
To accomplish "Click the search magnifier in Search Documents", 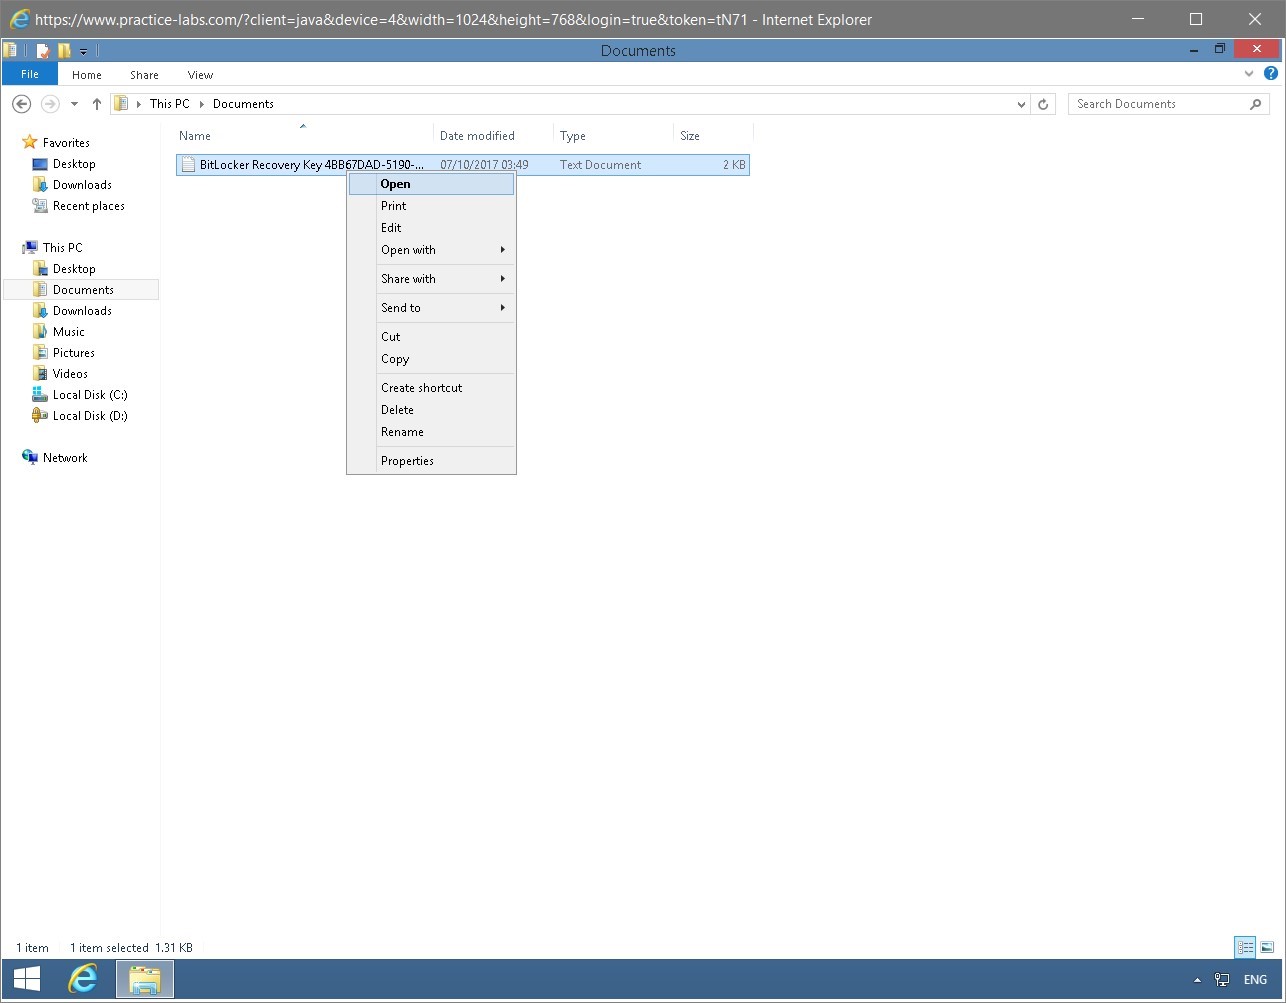I will pos(1256,103).
